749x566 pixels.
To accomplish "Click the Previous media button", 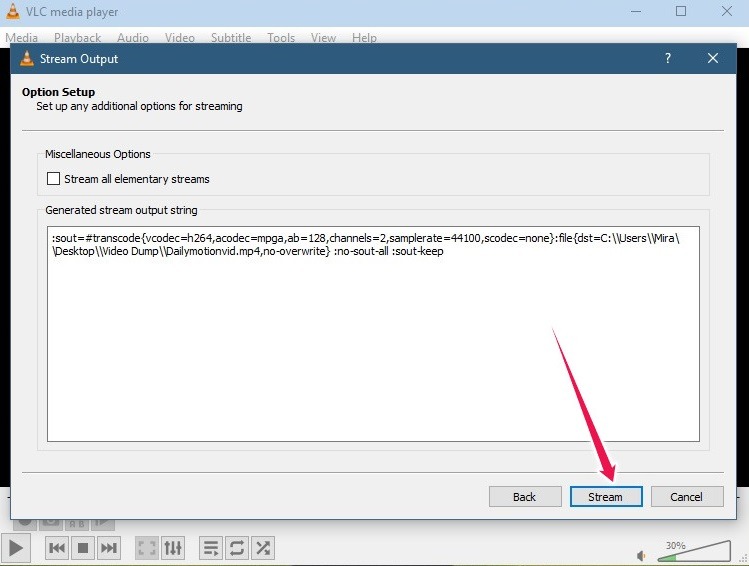I will (57, 548).
